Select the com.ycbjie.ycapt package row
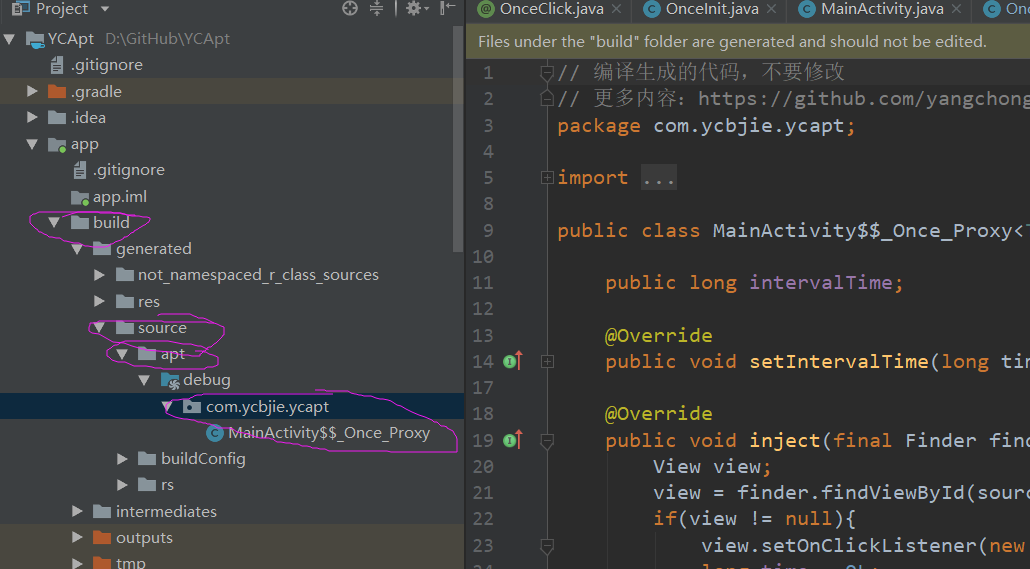 click(231, 407)
